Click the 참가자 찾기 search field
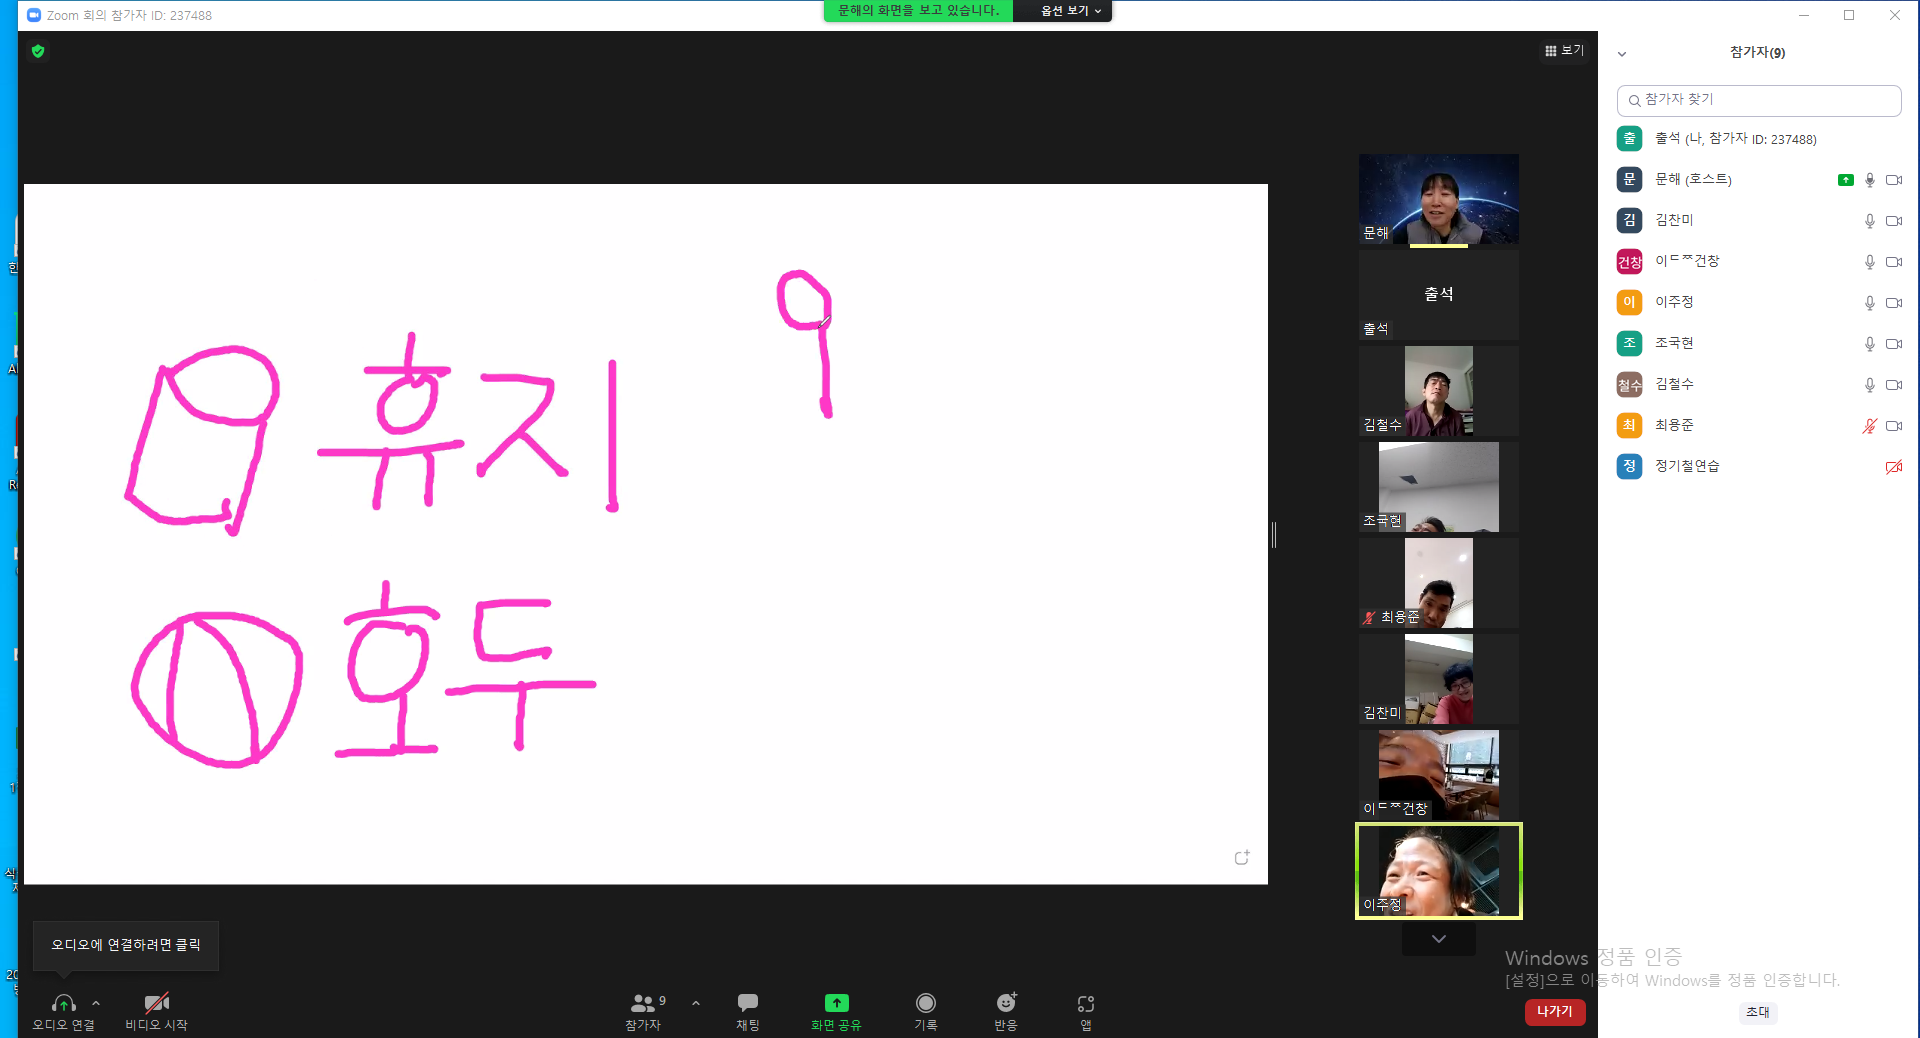 point(1759,100)
